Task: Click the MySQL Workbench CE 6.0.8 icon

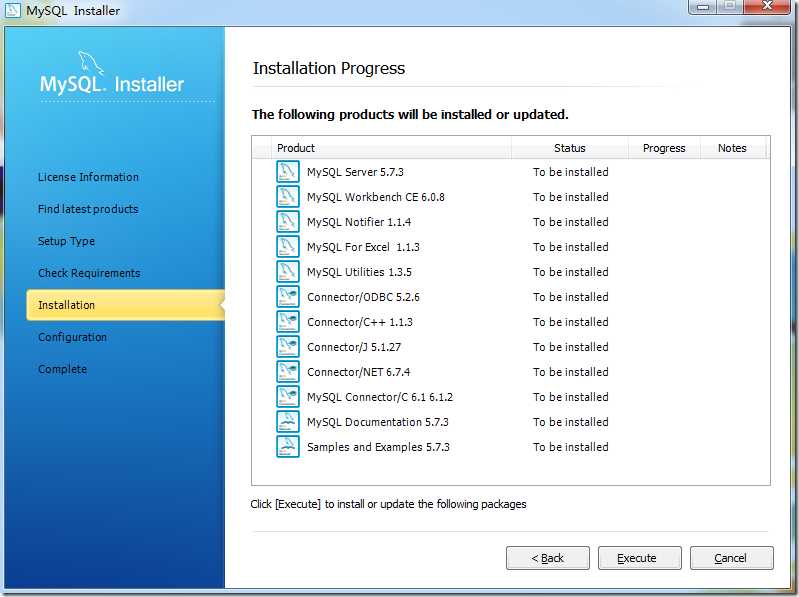Action: 287,197
